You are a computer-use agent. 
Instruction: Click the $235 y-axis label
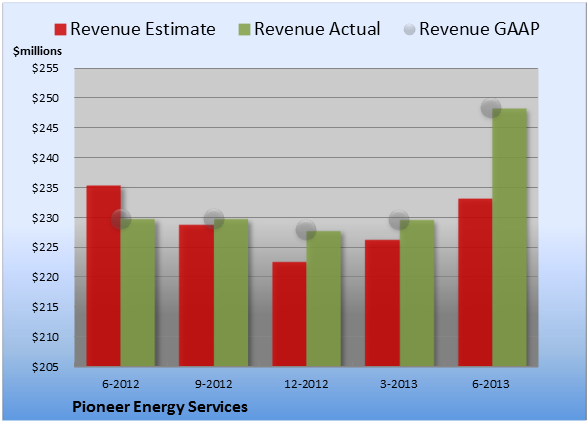pyautogui.click(x=45, y=188)
